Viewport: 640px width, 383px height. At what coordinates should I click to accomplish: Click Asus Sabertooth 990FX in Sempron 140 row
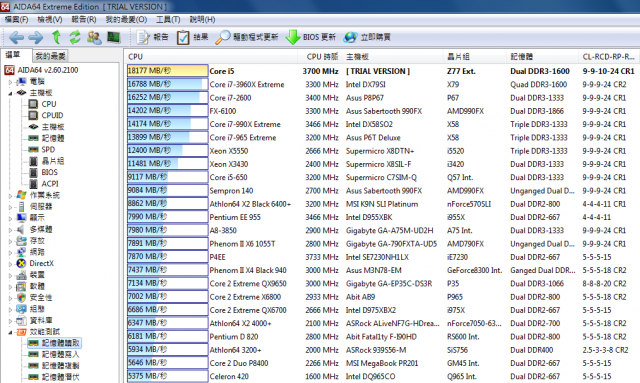[x=384, y=191]
